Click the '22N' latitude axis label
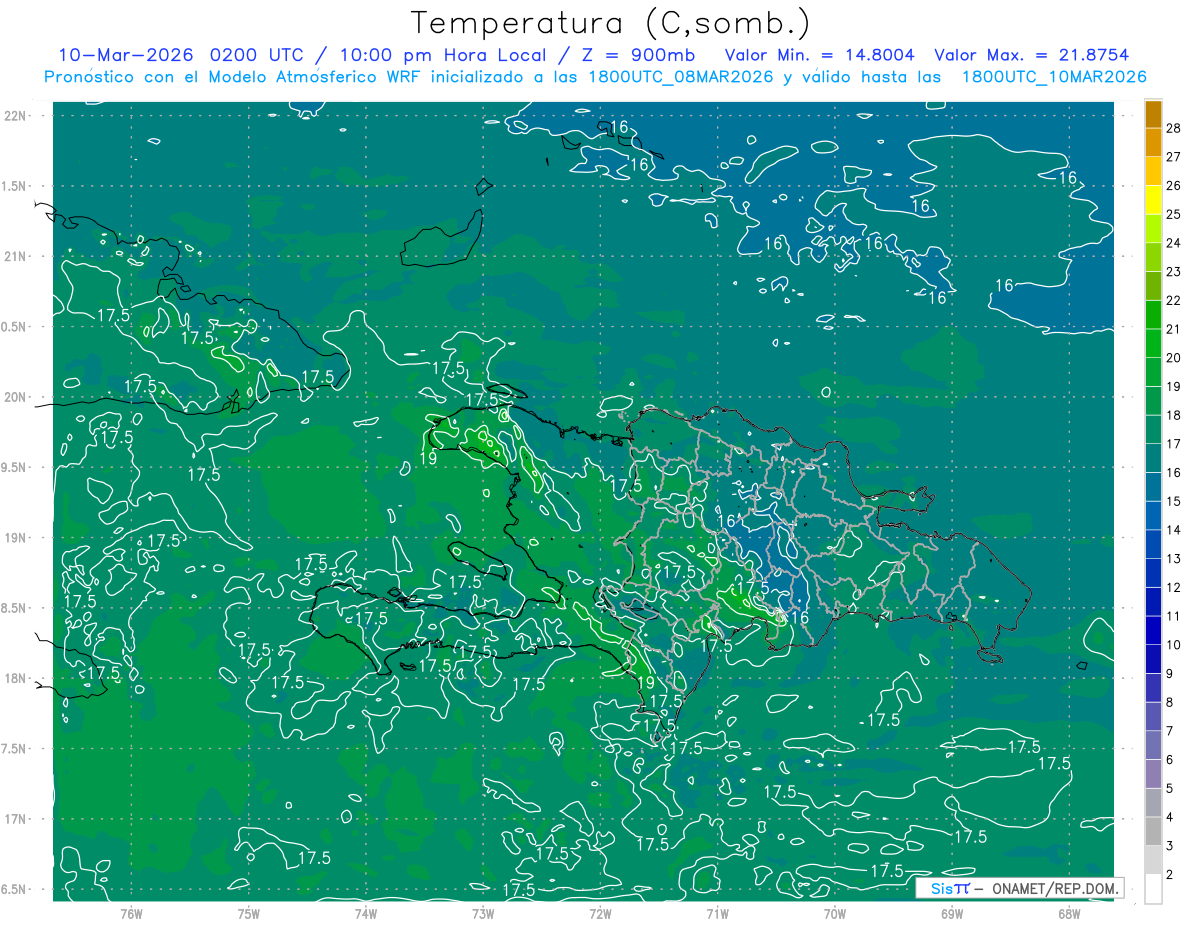The image size is (1200, 927). pyautogui.click(x=16, y=115)
